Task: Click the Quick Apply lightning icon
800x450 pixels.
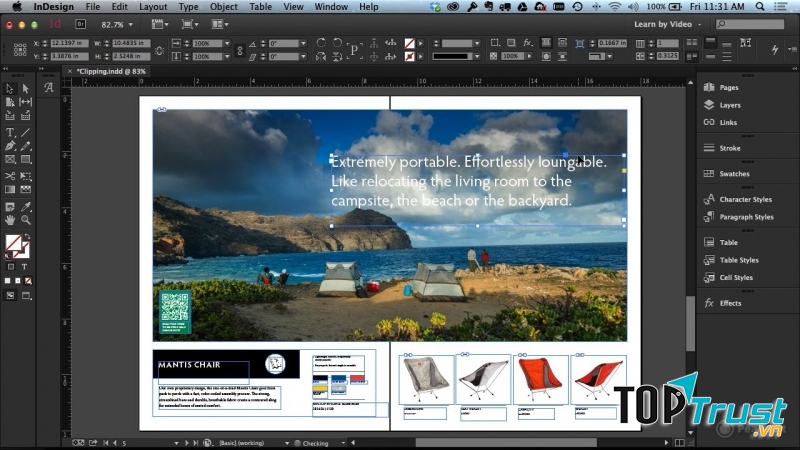Action: click(774, 49)
